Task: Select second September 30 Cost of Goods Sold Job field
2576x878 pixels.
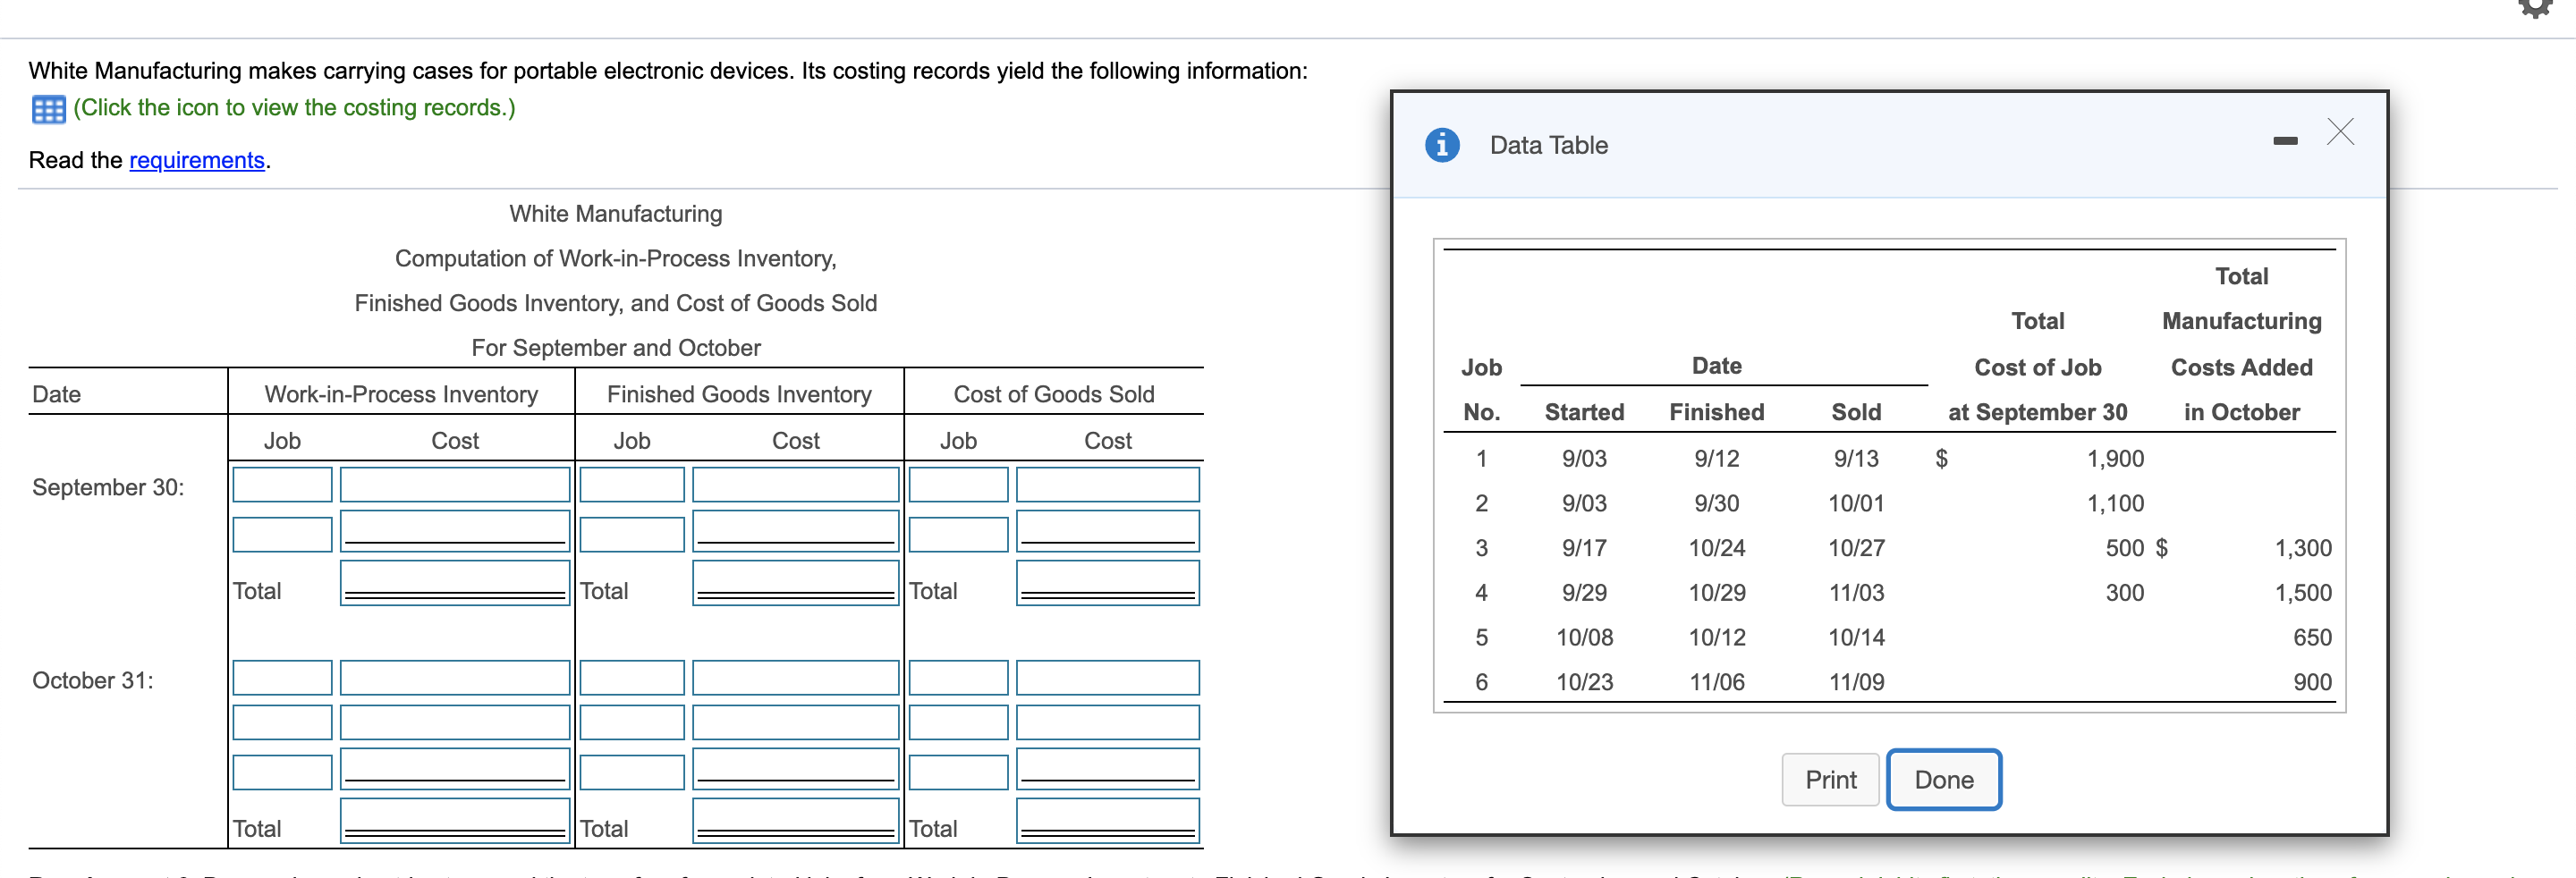Action: point(958,534)
